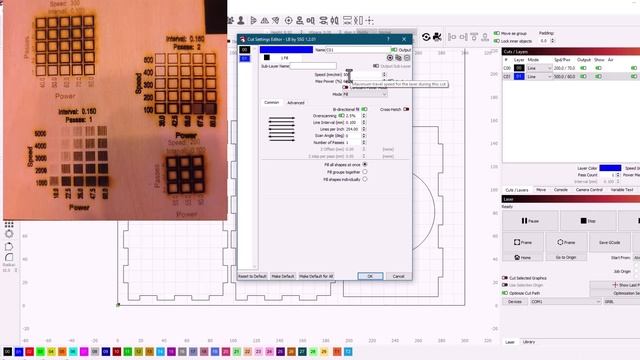
Task: Click the Sub-Layer Name input field
Action: [313, 66]
